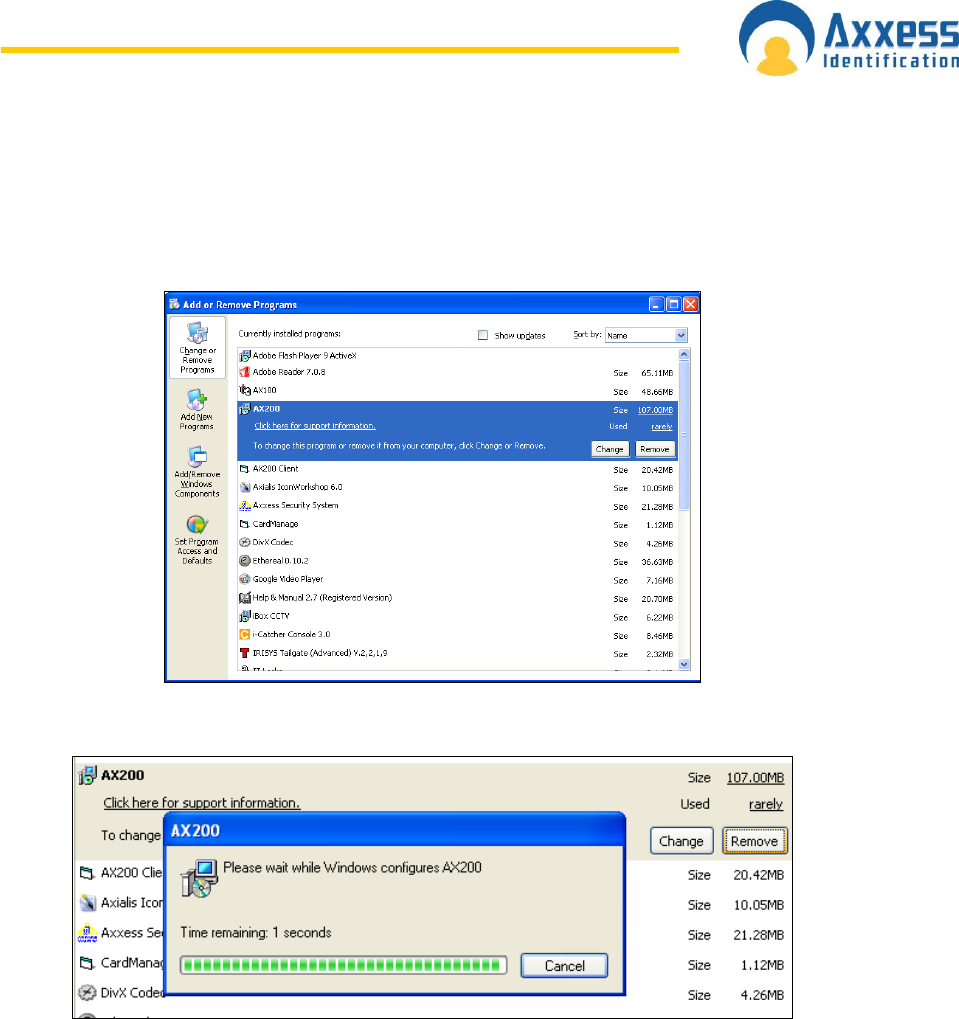Screen dimensions: 959x1019
Task: Click the i-Catcher Console 3.0 icon
Action: tap(245, 634)
